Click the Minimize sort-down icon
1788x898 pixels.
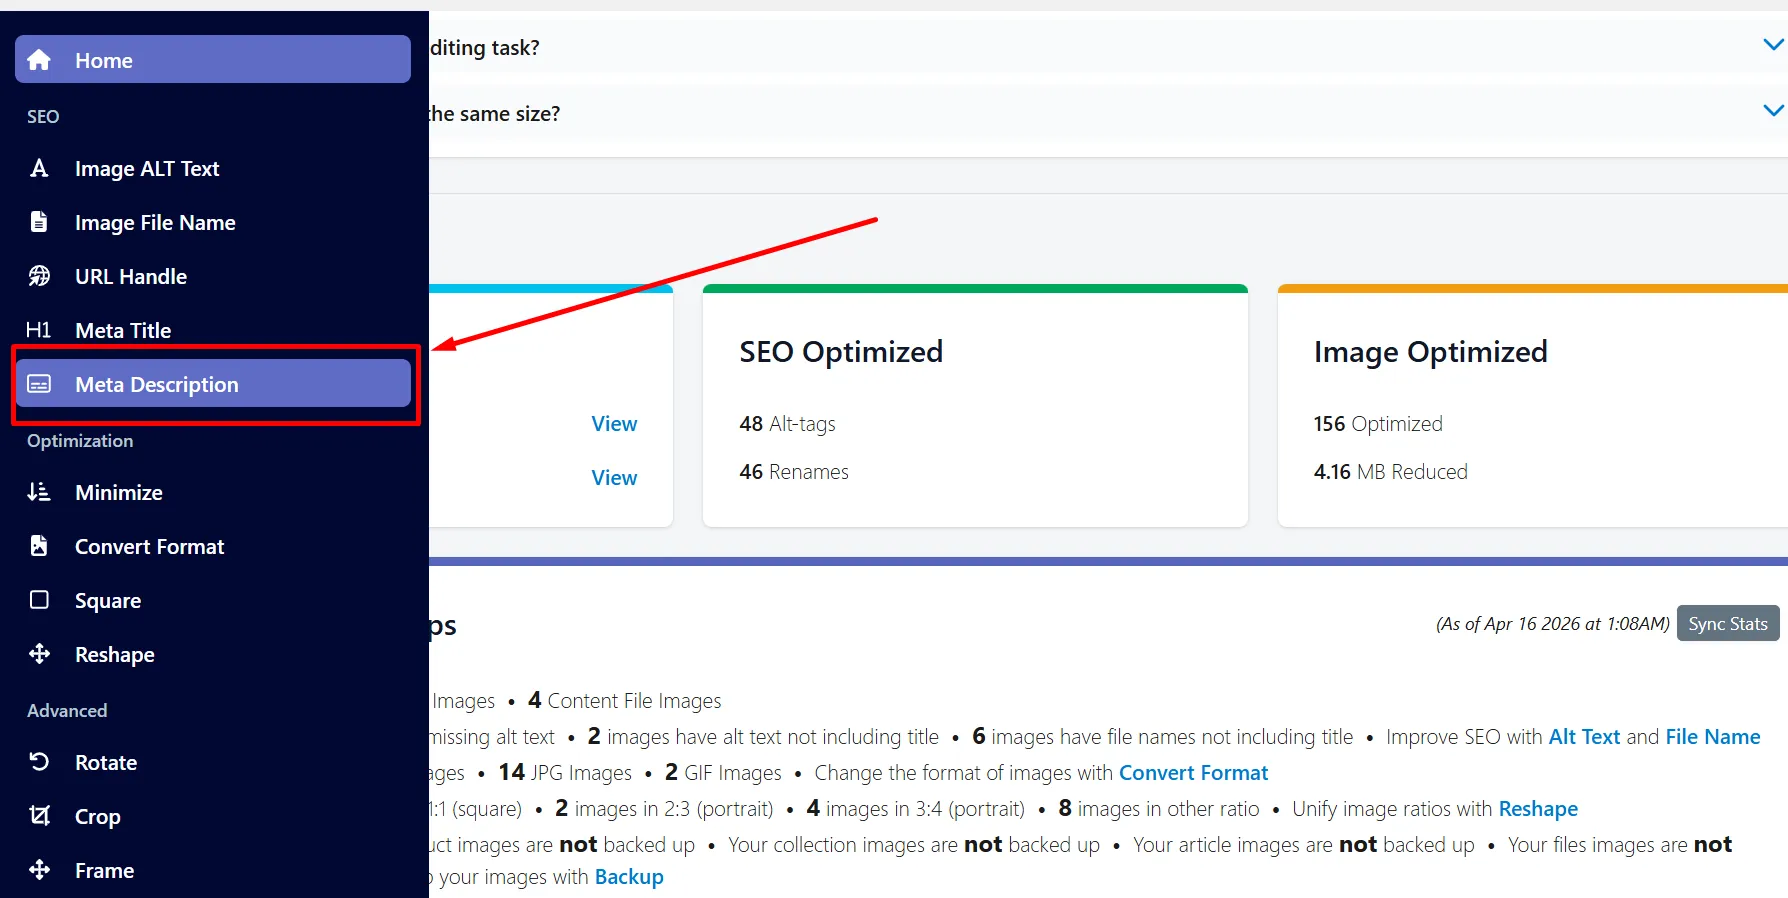(39, 492)
